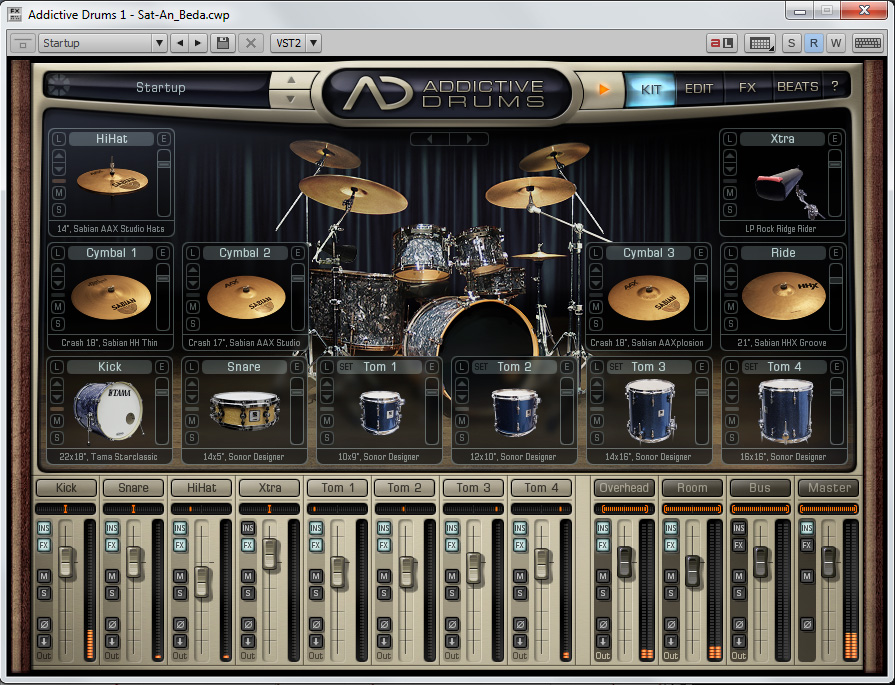This screenshot has height=685, width=895.
Task: Click the phase invert icon on Kick channel
Action: (x=44, y=624)
